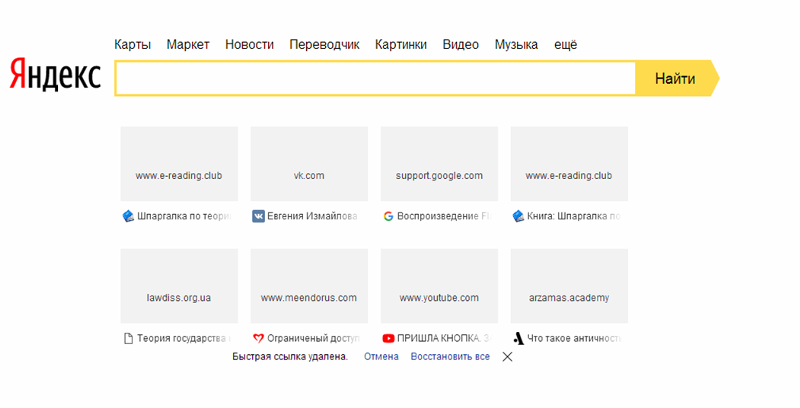Click Восстановить все to restore links
Viewport: 800px width, 408px height.
click(450, 356)
